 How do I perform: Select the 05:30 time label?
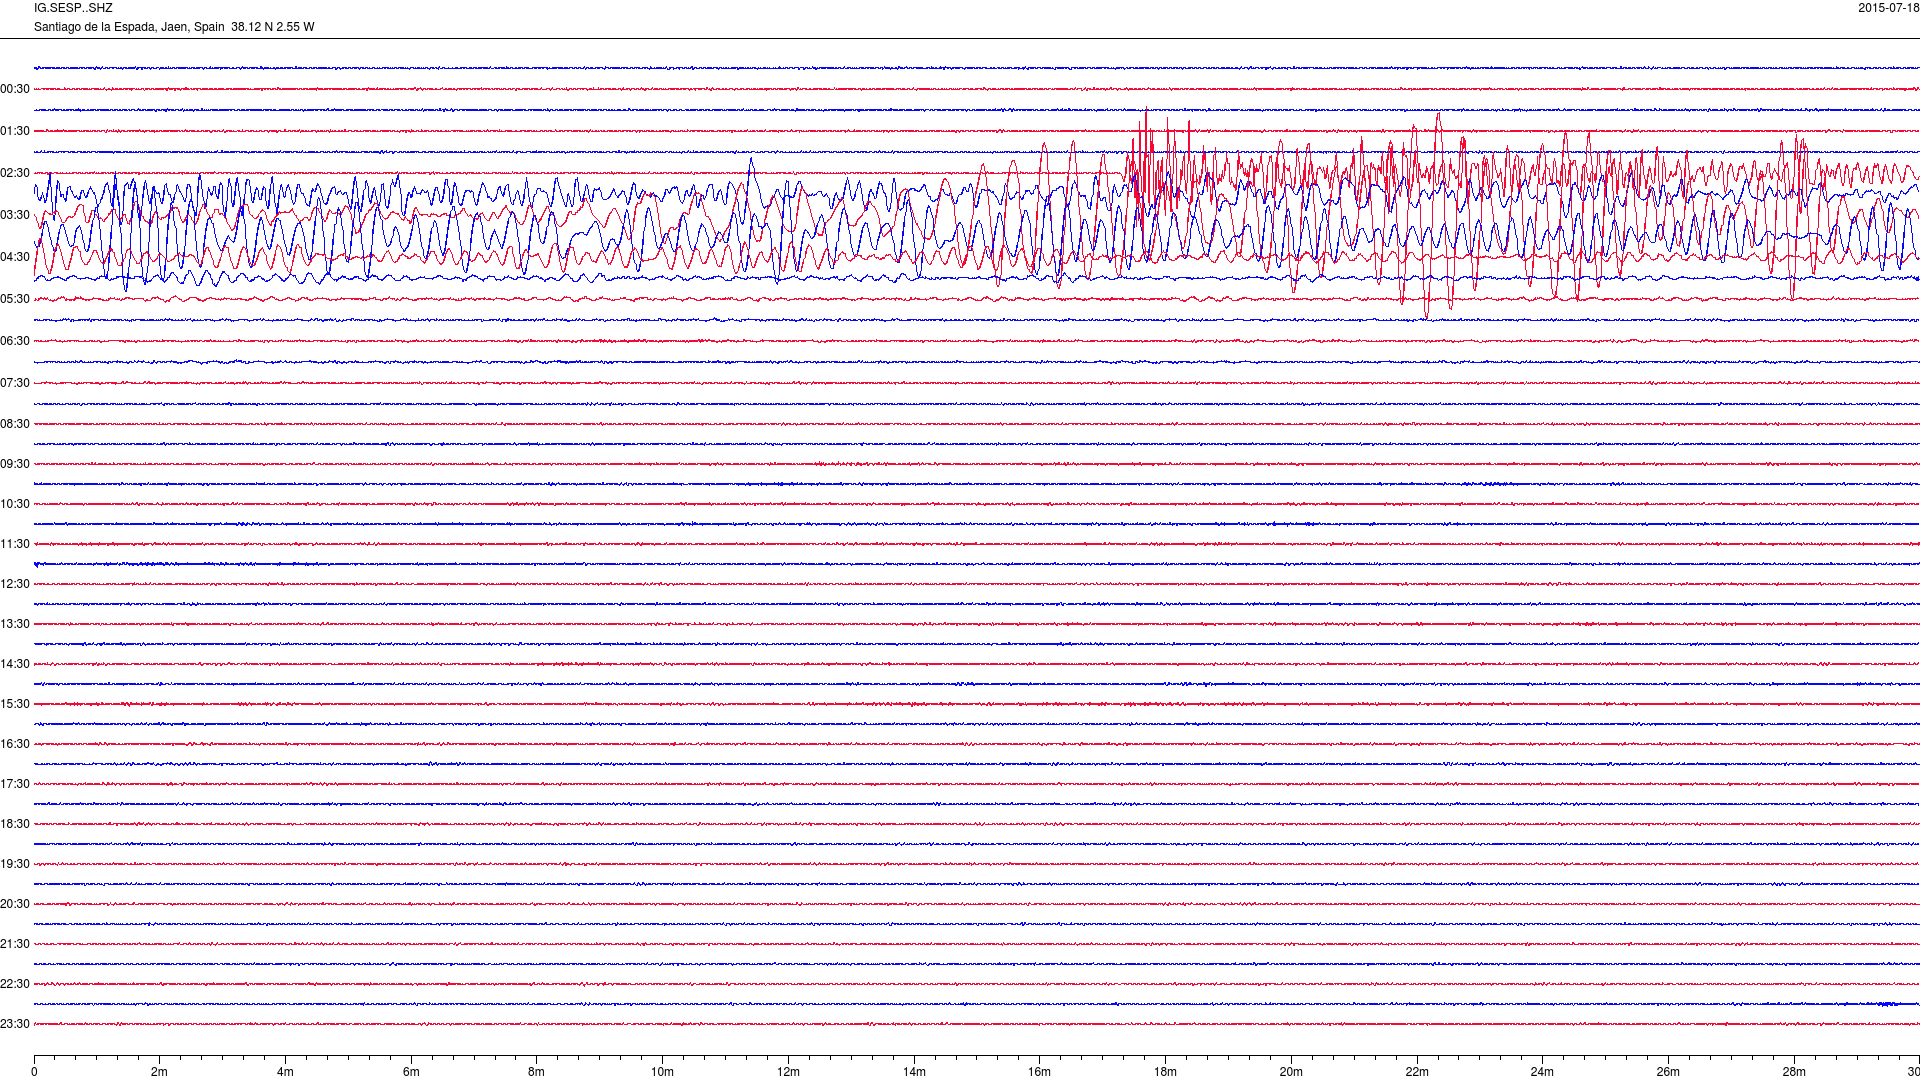pos(15,299)
